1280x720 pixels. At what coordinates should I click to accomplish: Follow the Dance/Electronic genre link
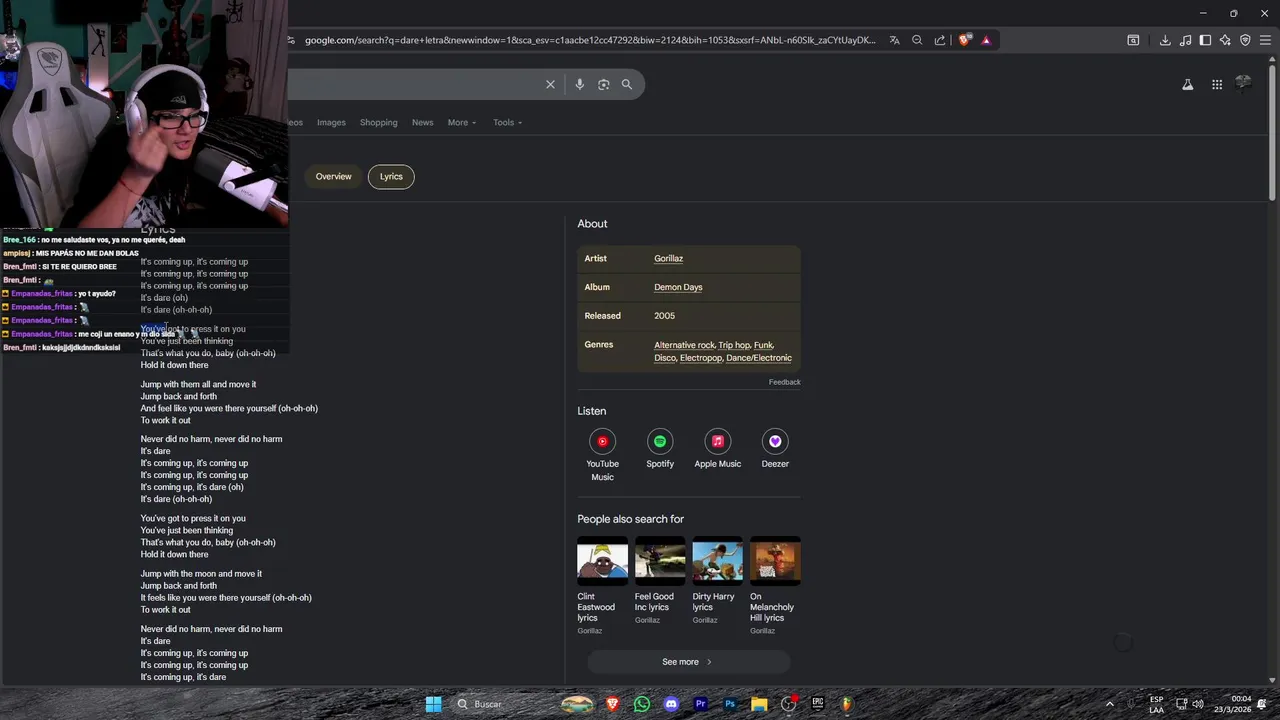tap(759, 358)
